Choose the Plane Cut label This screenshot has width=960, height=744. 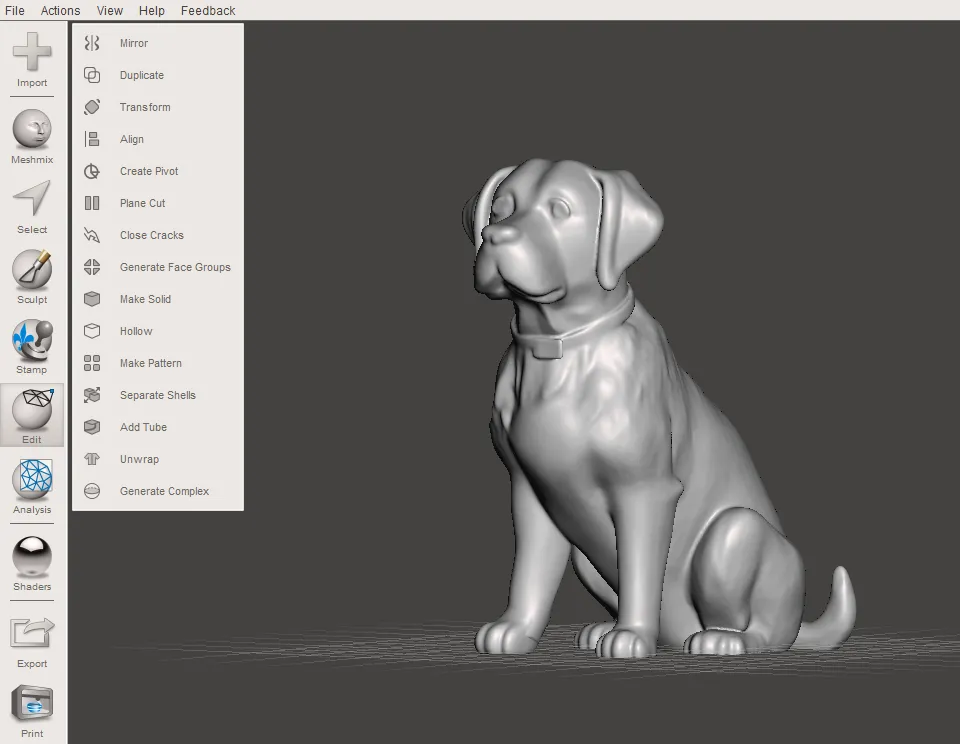point(142,203)
